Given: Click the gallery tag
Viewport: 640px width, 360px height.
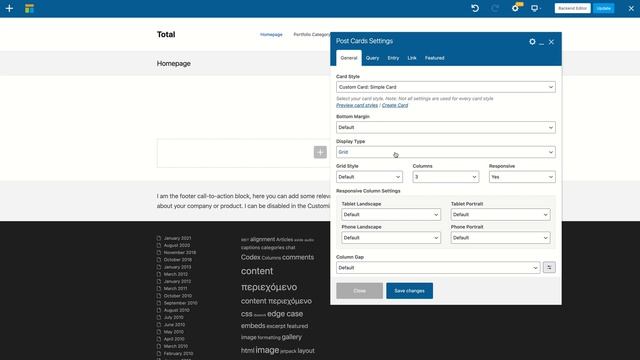Looking at the screenshot, I should [x=291, y=337].
